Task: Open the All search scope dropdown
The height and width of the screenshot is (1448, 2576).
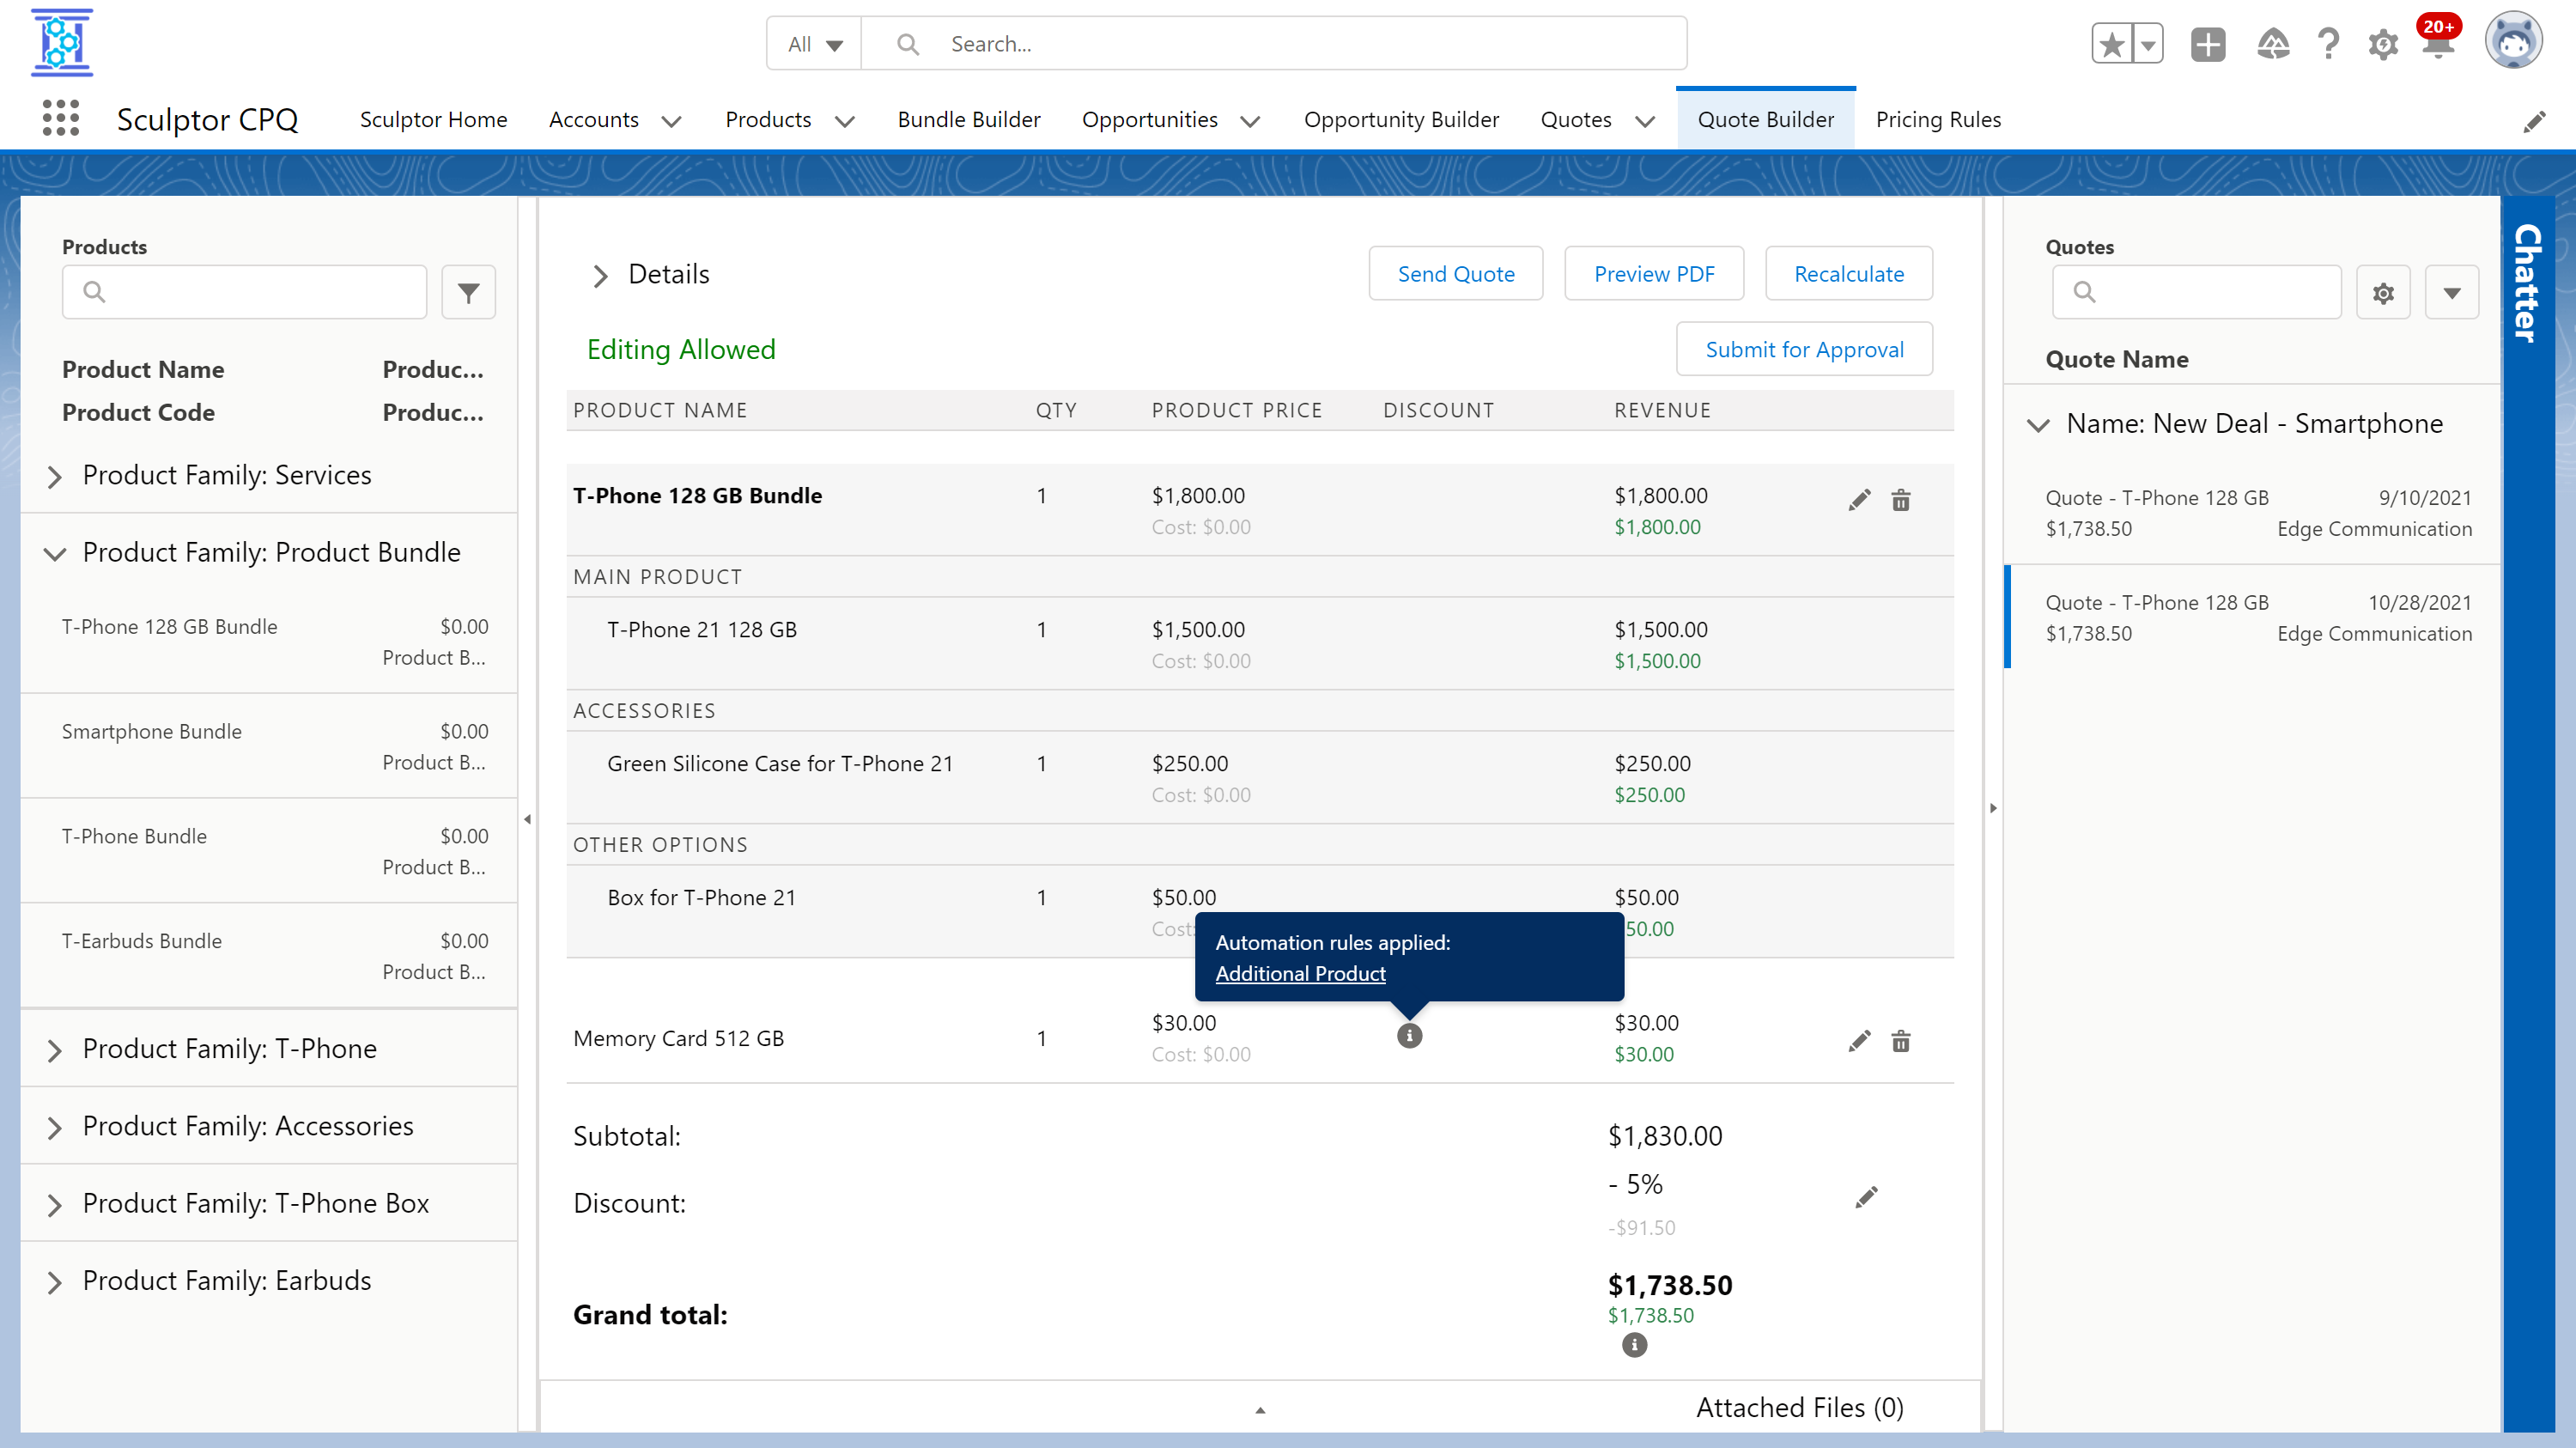Action: coord(814,44)
